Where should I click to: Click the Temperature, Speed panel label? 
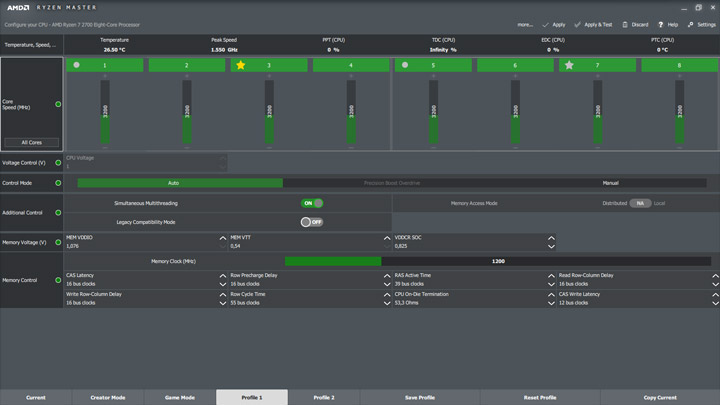(30, 45)
